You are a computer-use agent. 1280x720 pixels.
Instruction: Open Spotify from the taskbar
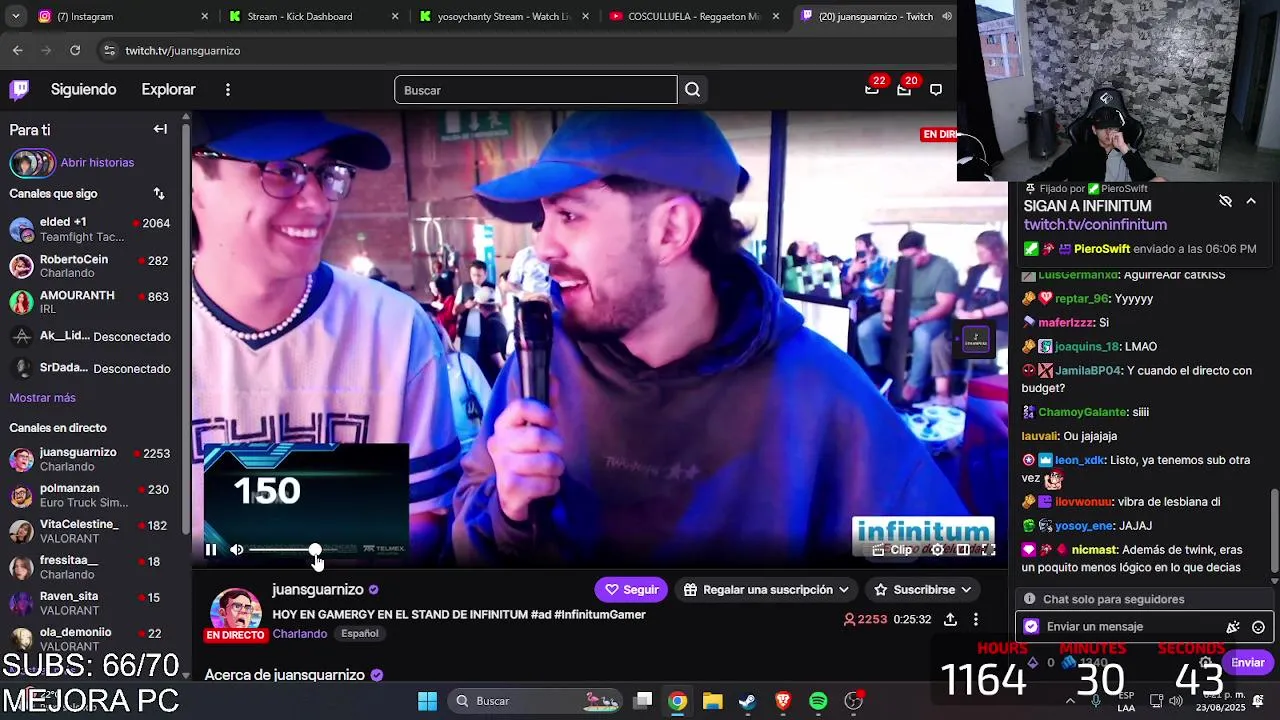click(818, 701)
